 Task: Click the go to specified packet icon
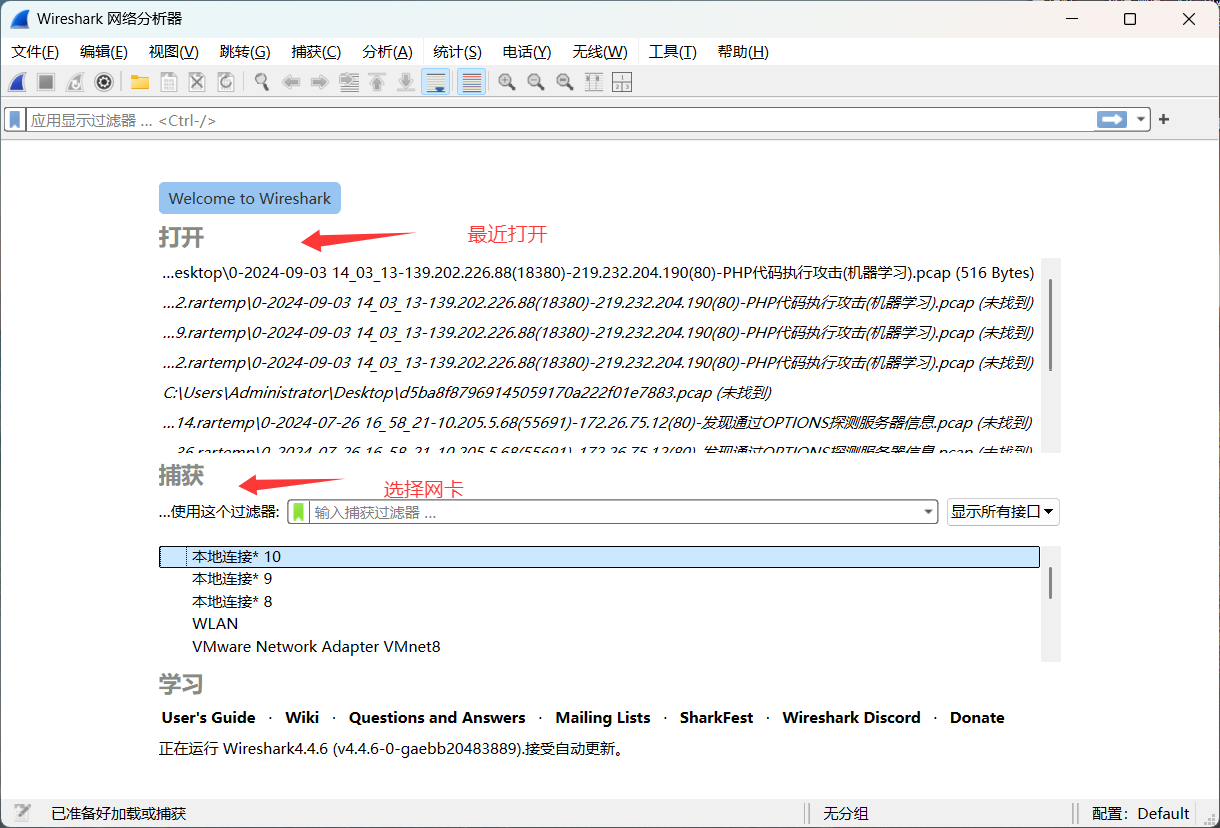point(349,82)
